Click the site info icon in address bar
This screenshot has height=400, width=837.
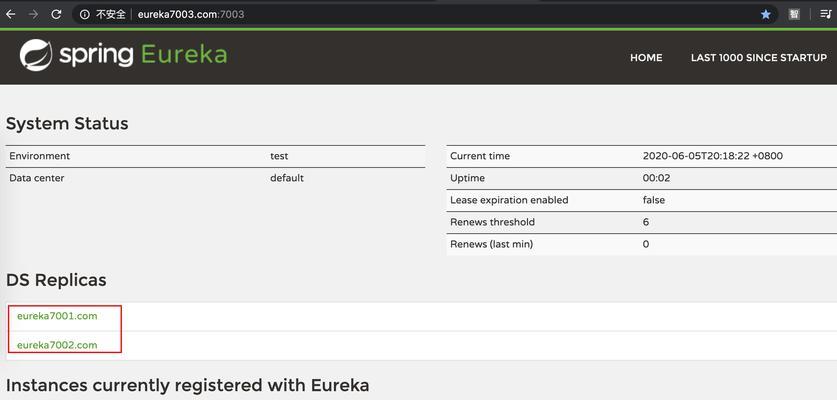tap(84, 14)
